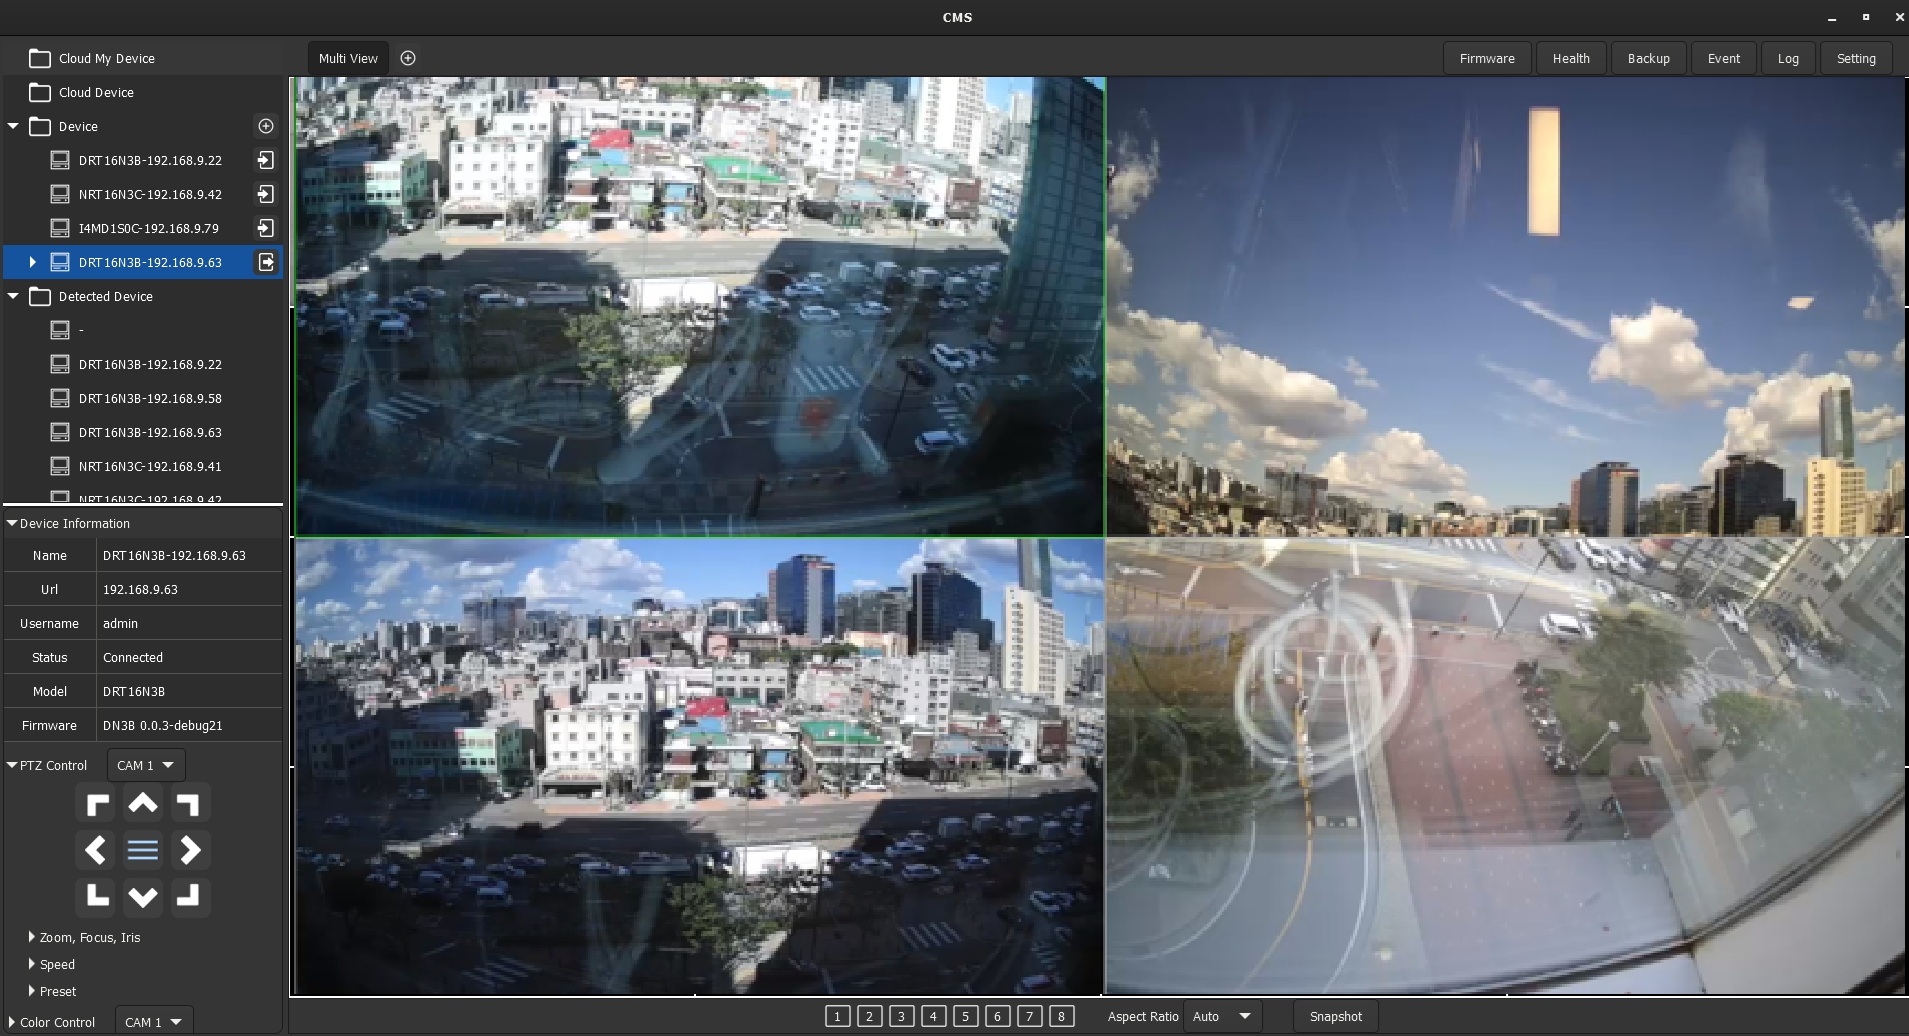The width and height of the screenshot is (1909, 1036).
Task: Click the PTZ up arrow
Action: tap(143, 803)
